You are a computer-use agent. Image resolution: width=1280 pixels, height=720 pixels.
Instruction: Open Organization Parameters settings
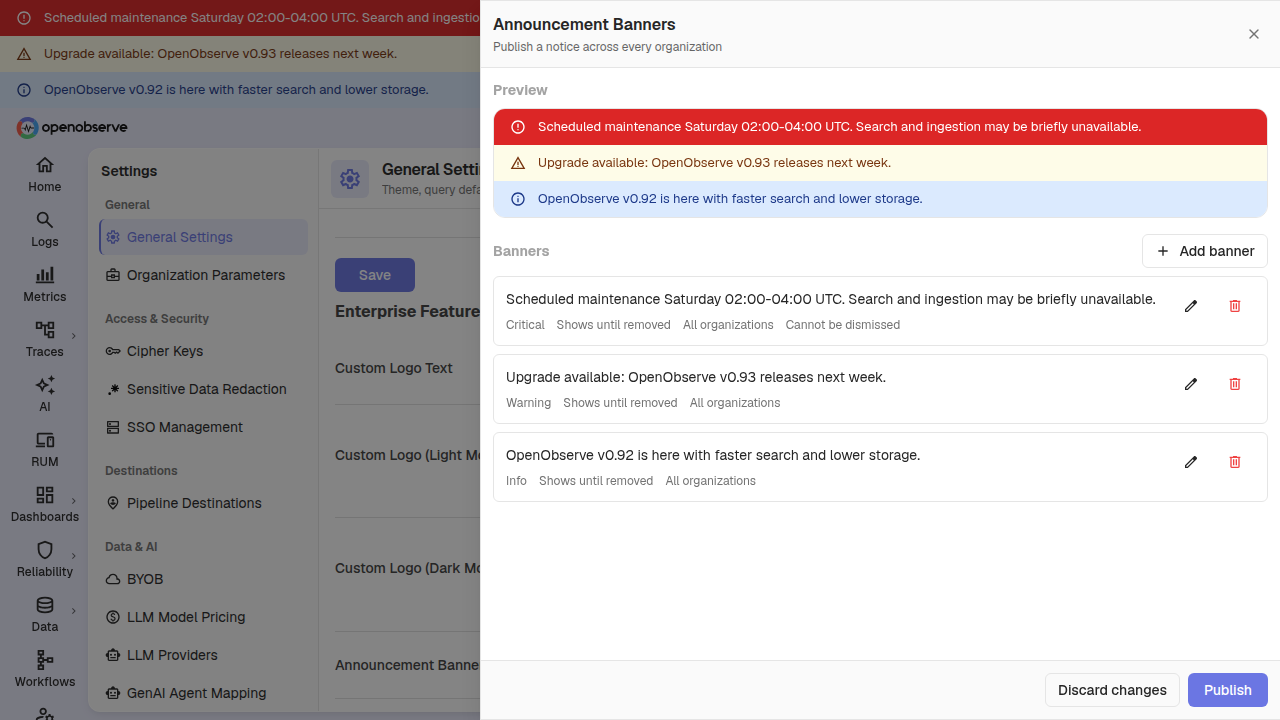point(204,275)
